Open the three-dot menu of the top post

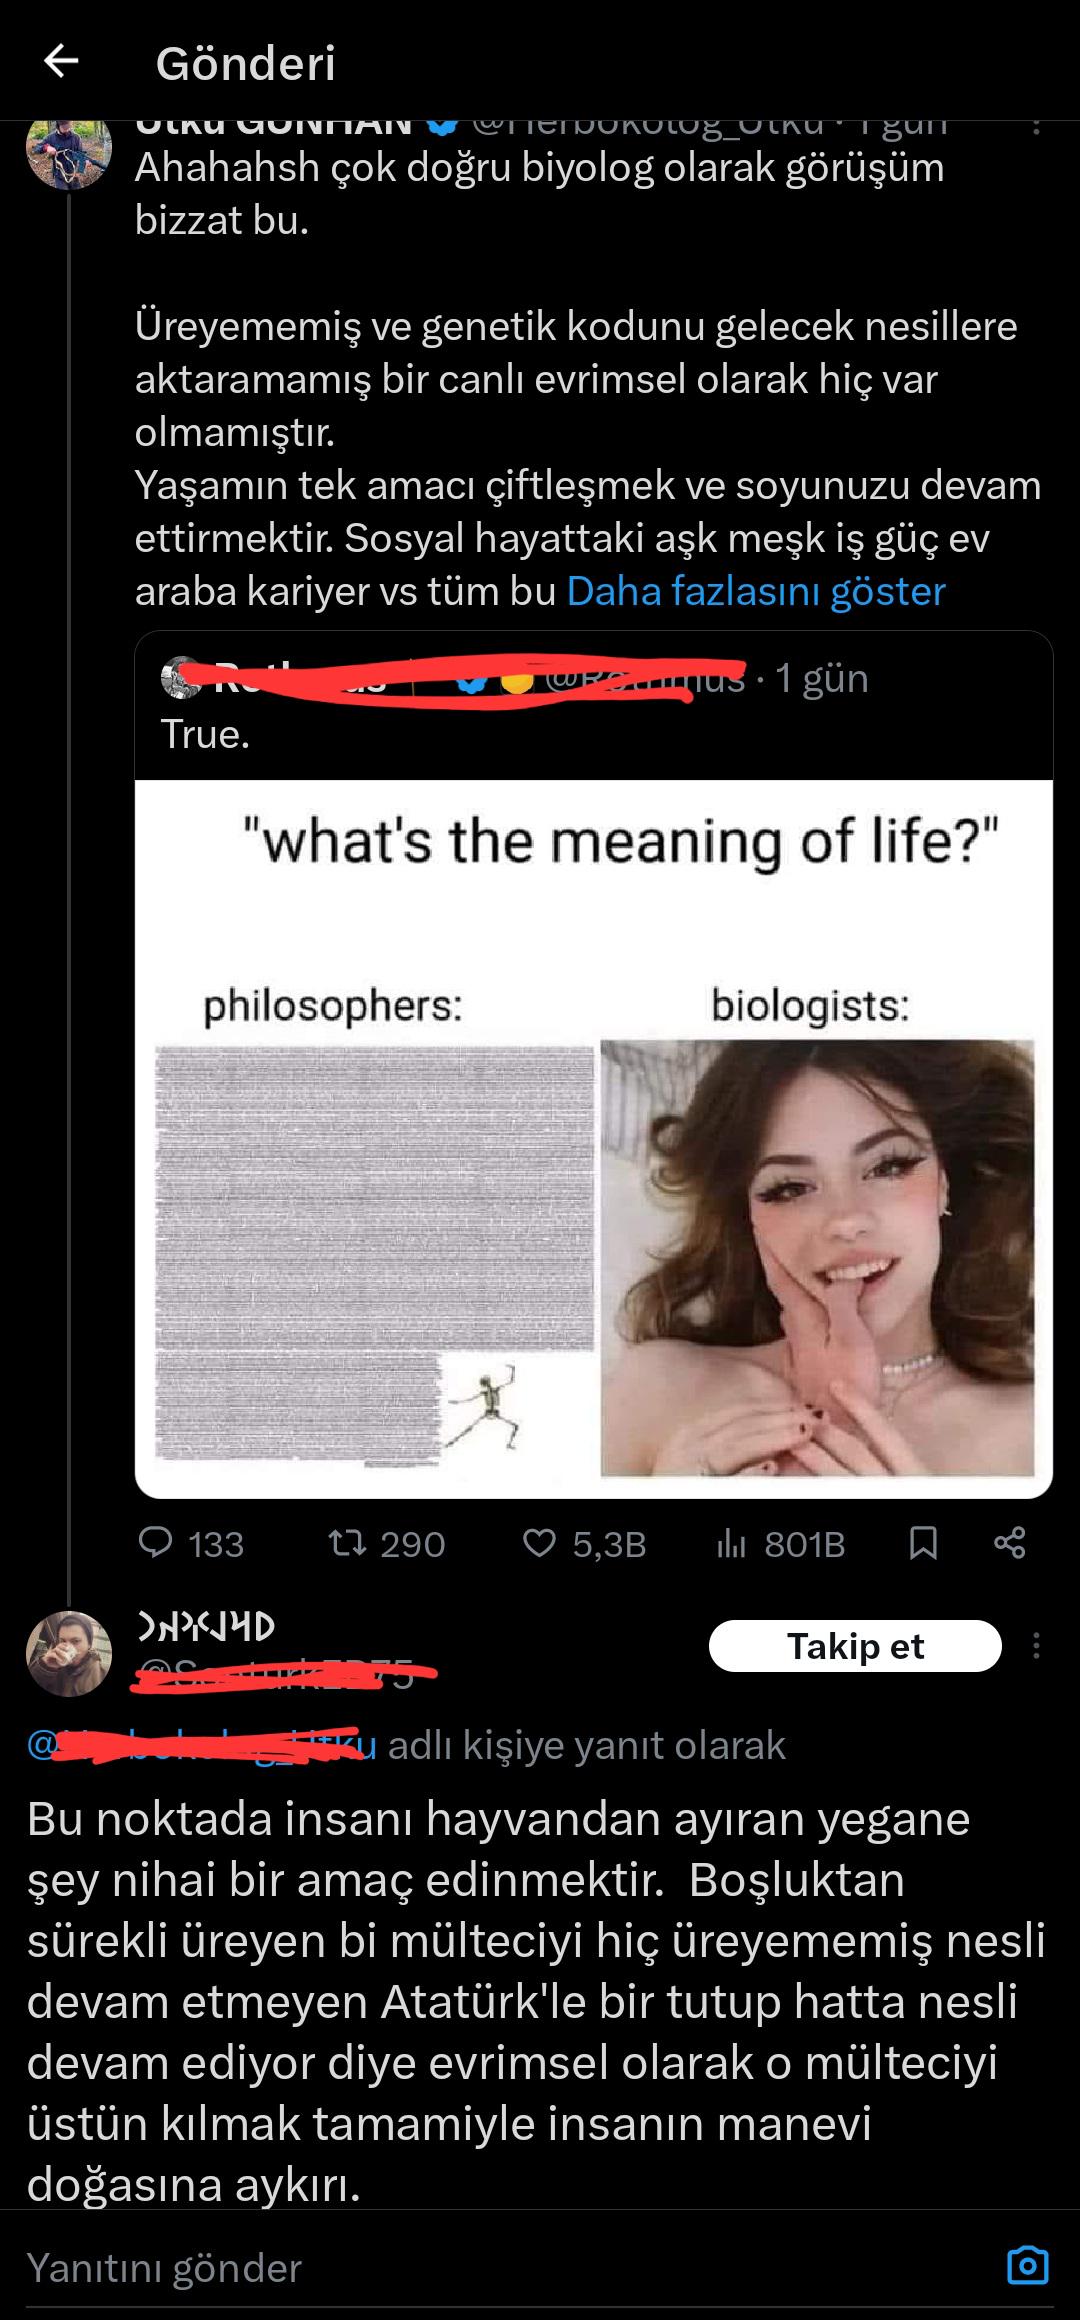[x=1036, y=128]
